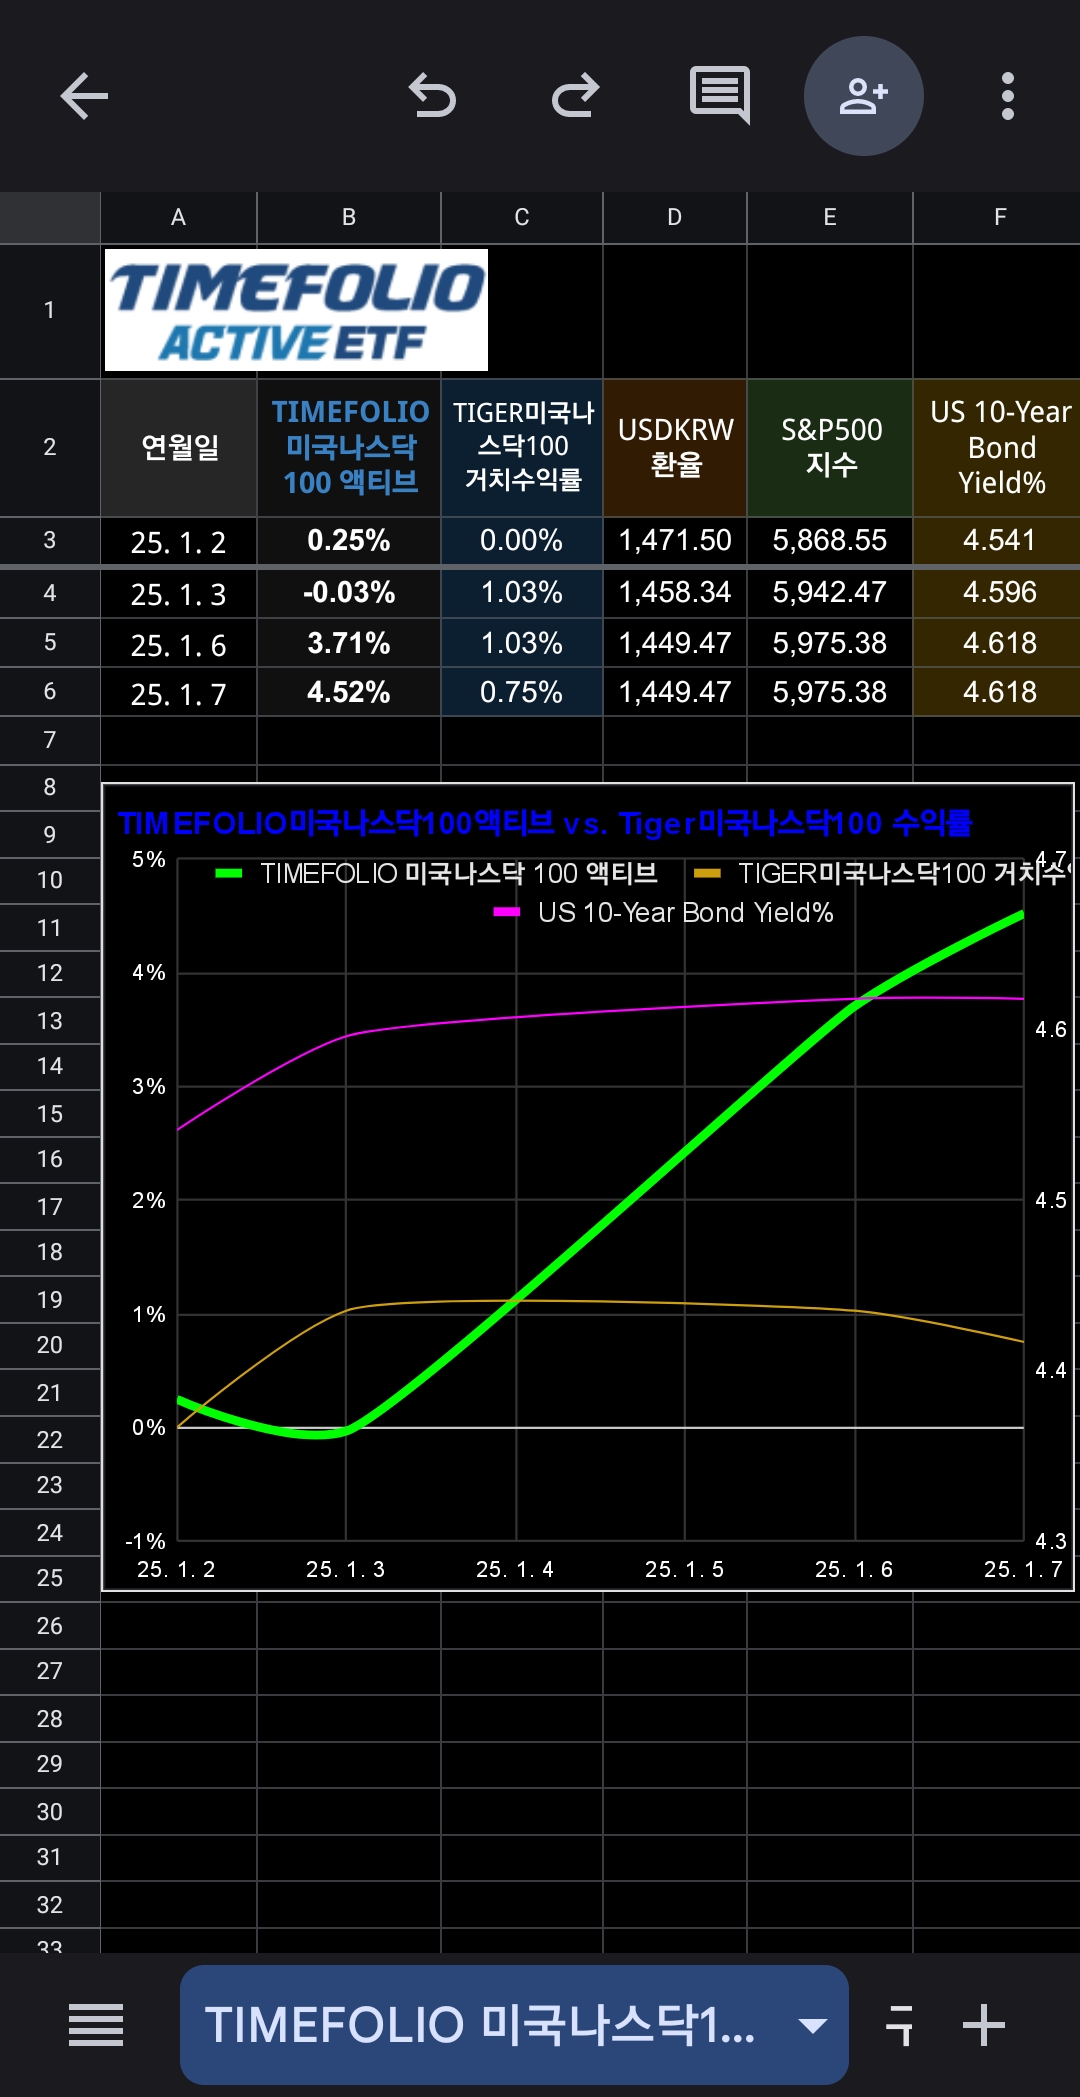Image resolution: width=1080 pixels, height=2097 pixels.
Task: Select the S&P500 지수 header cell
Action: pyautogui.click(x=830, y=448)
